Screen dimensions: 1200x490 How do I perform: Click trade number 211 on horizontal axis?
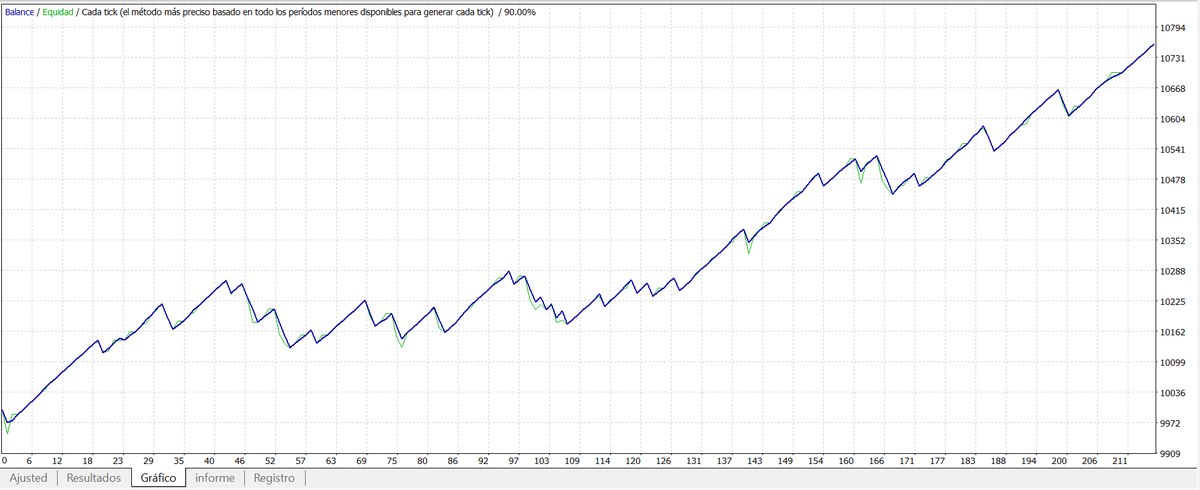coord(1120,461)
